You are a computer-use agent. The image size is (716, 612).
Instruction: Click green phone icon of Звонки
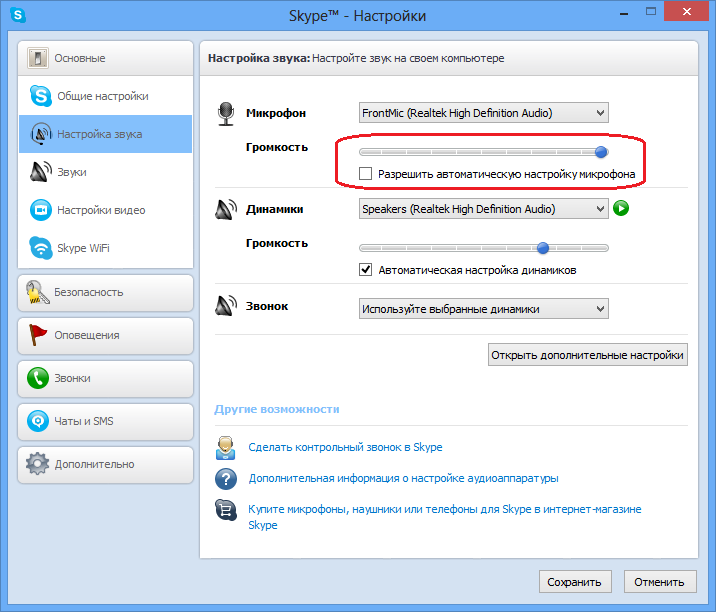pos(37,378)
